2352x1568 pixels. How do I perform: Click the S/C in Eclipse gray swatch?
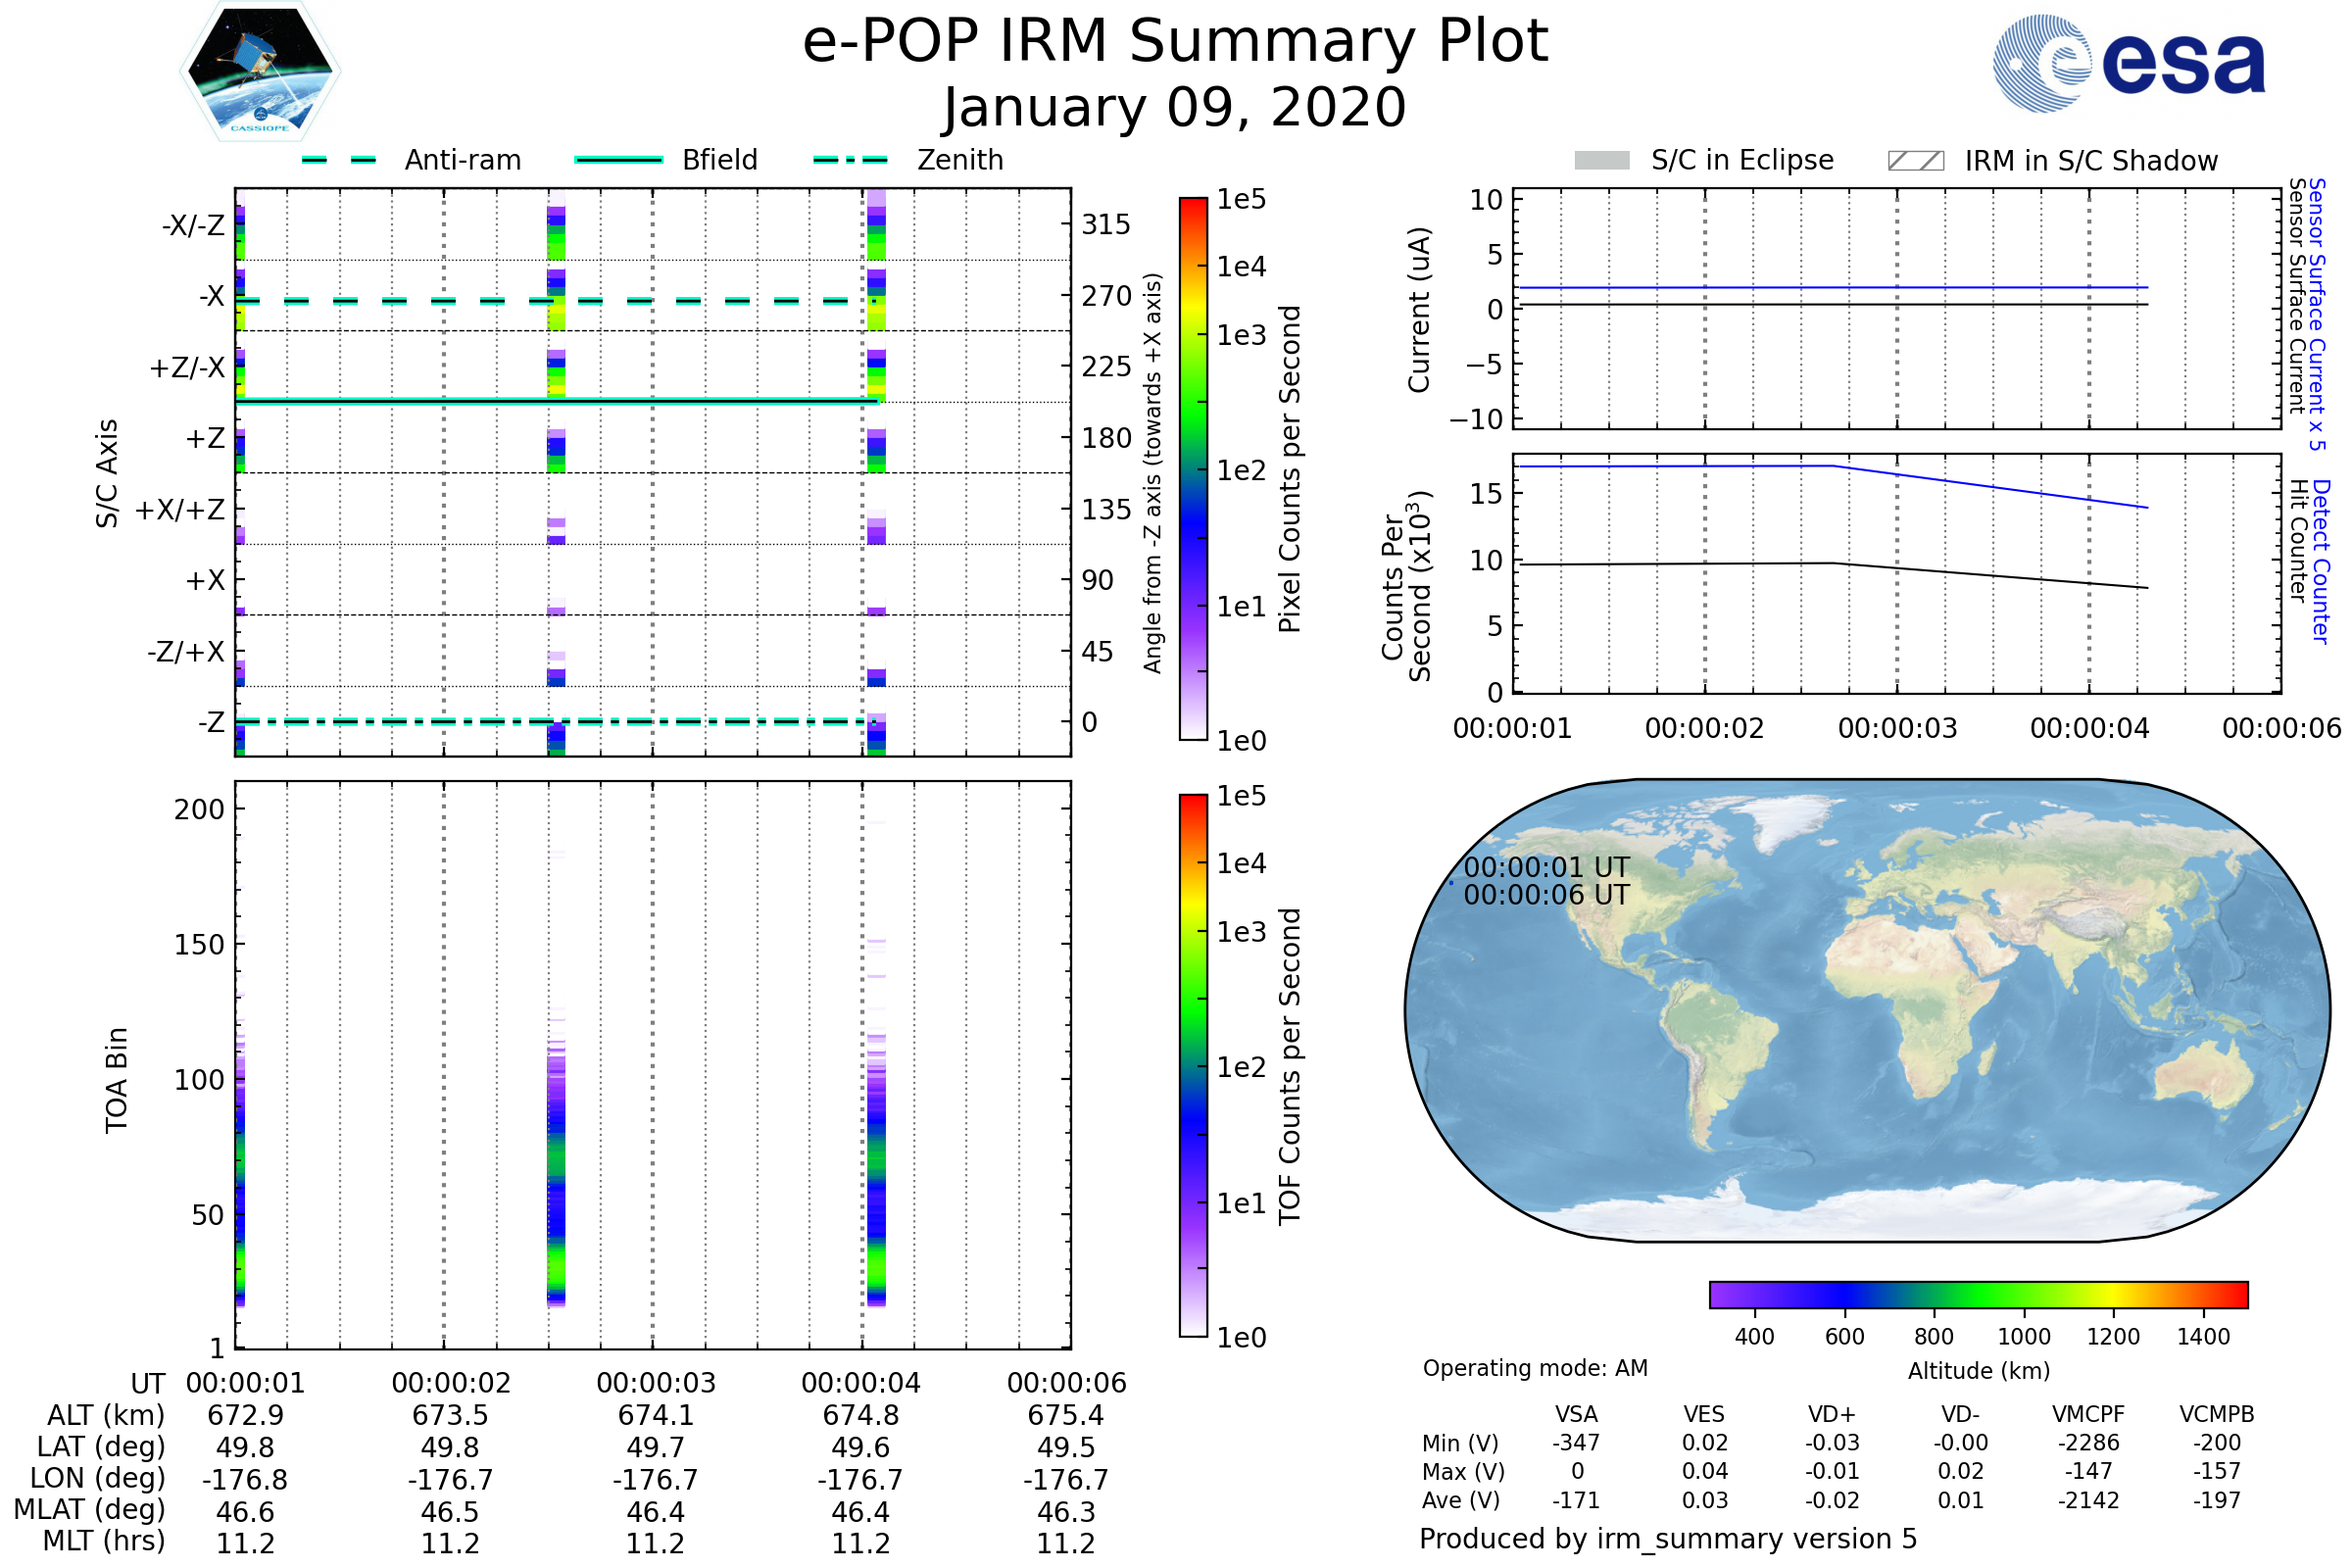pos(1601,161)
